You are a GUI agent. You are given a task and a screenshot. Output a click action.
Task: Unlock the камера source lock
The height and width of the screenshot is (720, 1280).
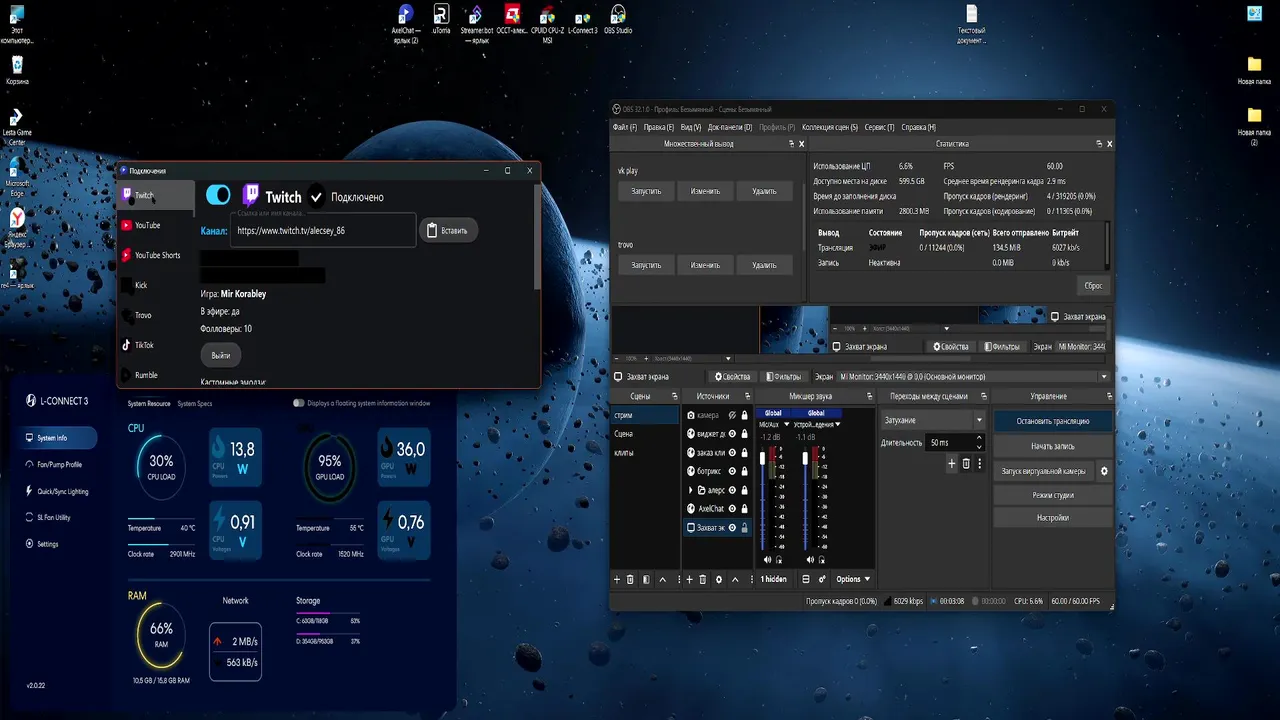[x=745, y=415]
